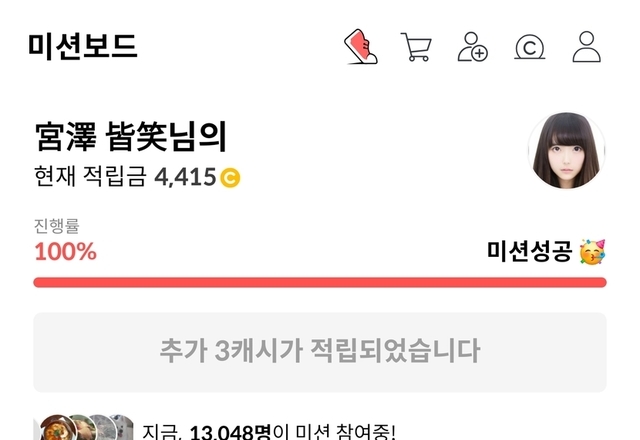Tap the 추가 3캐시가 적립되었습니다 button
The image size is (640, 440).
point(320,352)
